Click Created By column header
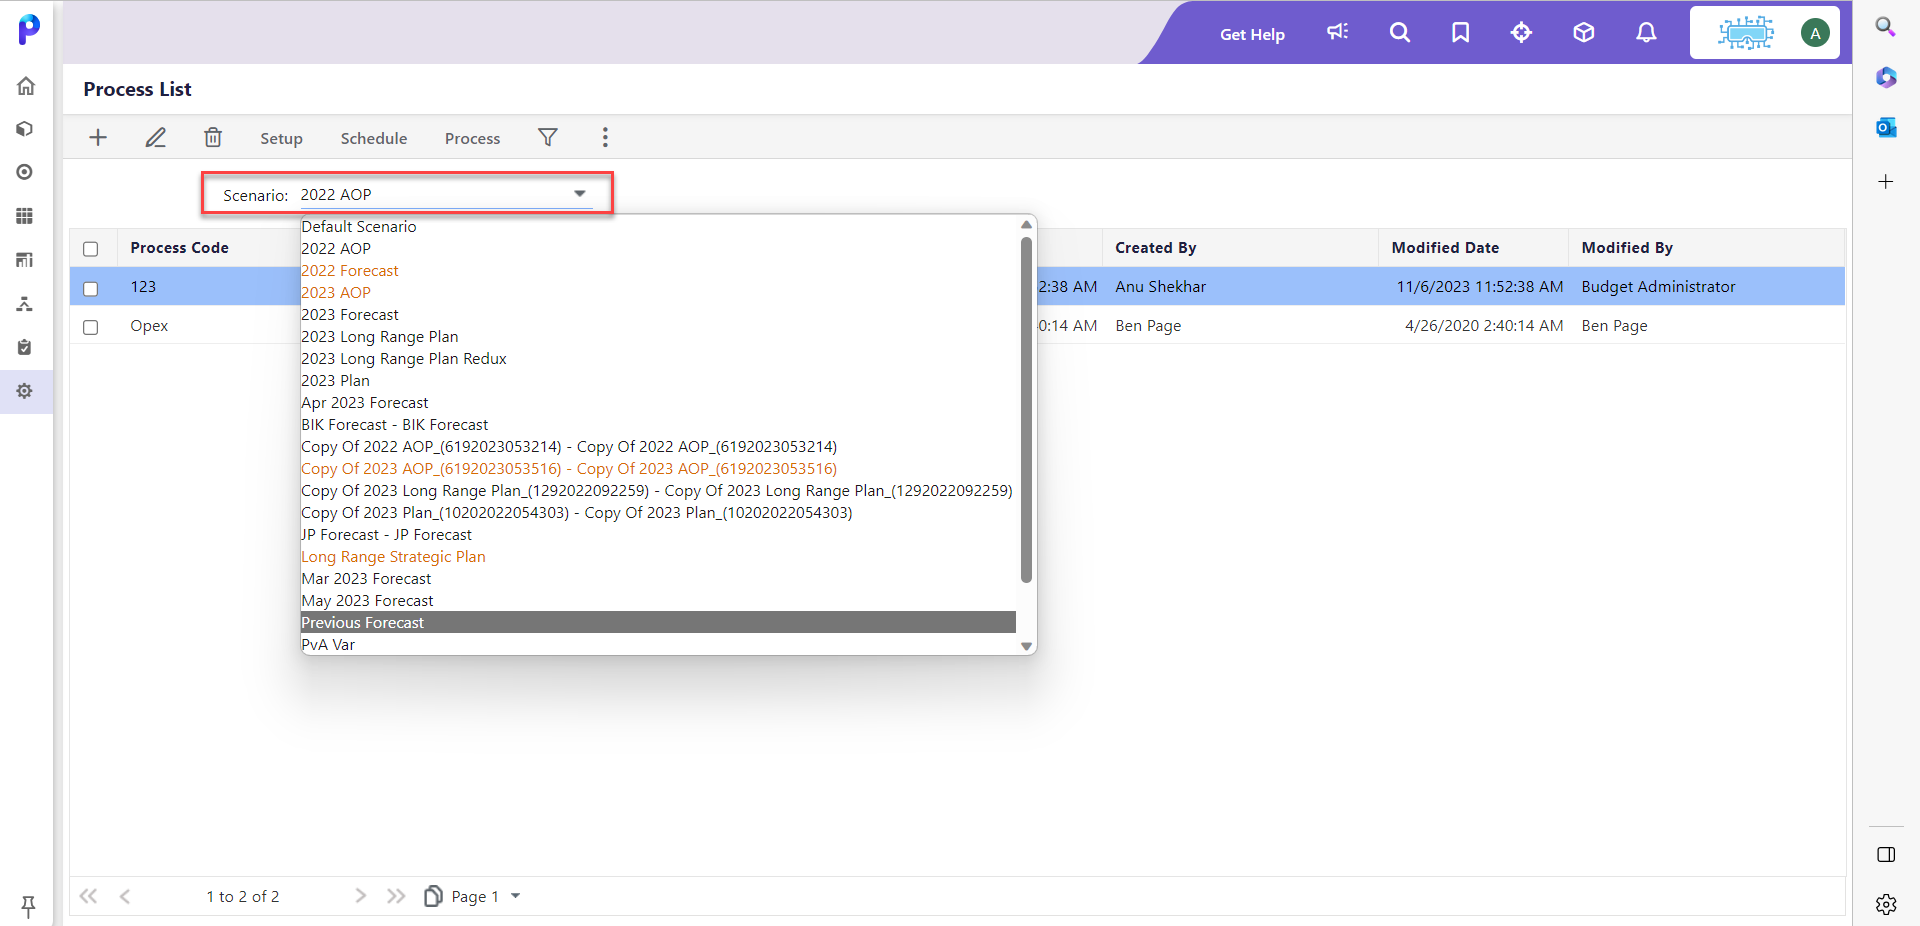Image resolution: width=1920 pixels, height=926 pixels. pyautogui.click(x=1156, y=248)
